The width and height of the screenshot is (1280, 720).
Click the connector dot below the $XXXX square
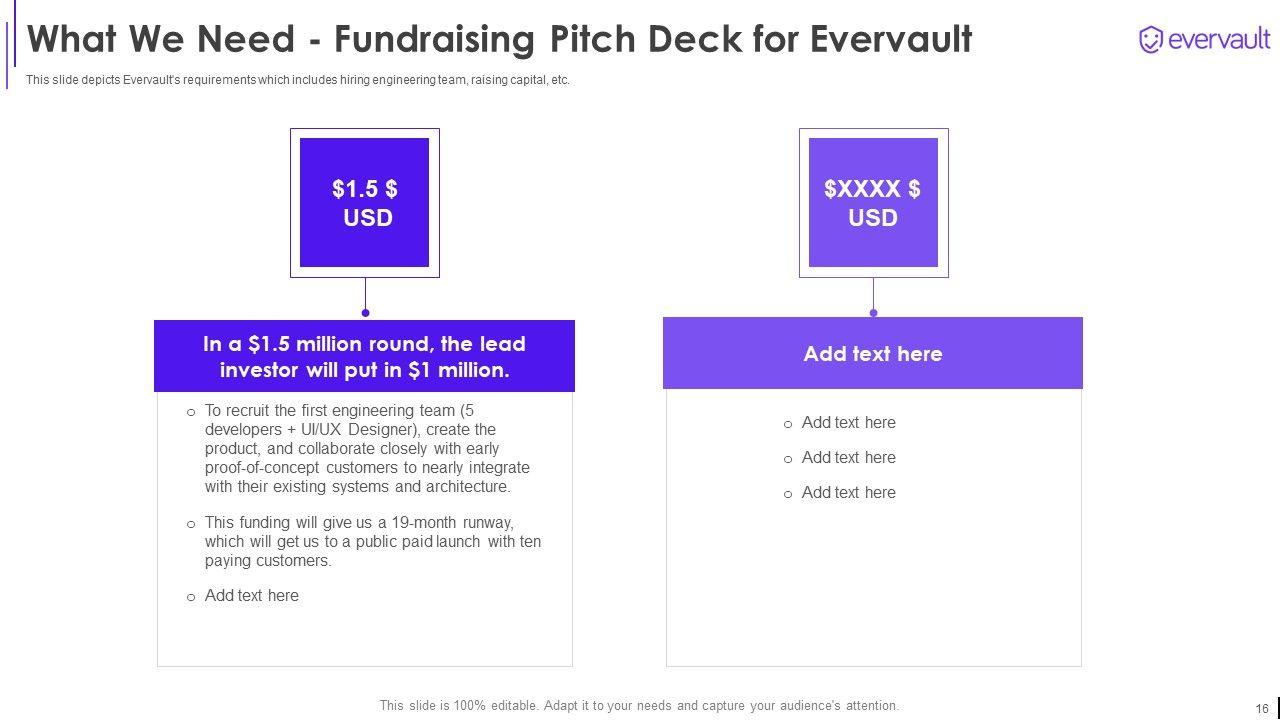pyautogui.click(x=873, y=313)
